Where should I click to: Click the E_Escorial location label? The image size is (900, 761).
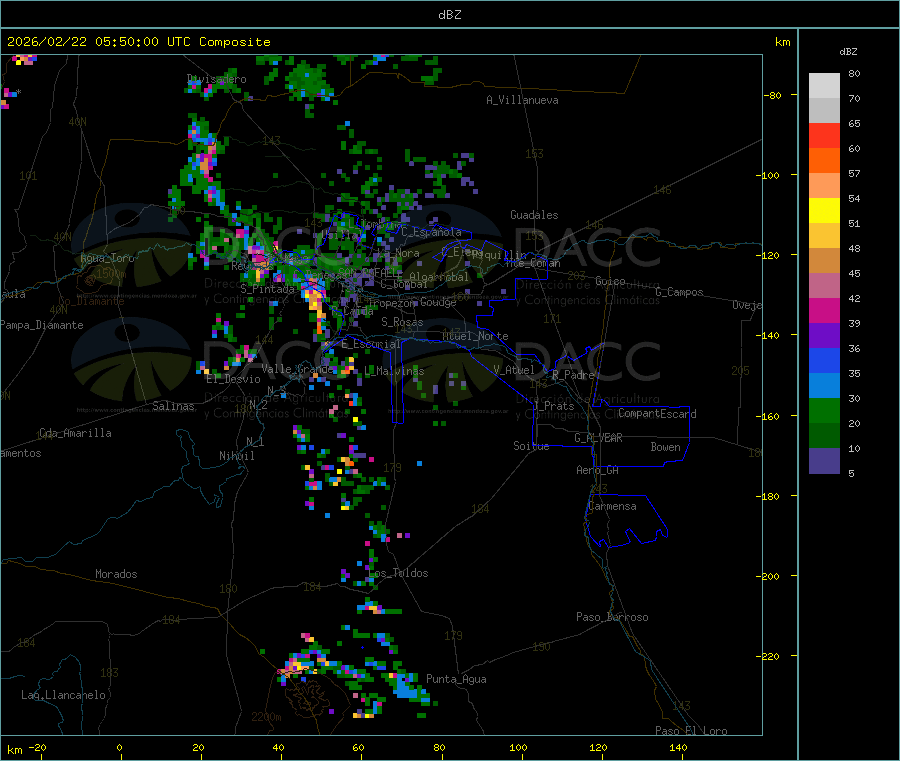click(x=371, y=344)
